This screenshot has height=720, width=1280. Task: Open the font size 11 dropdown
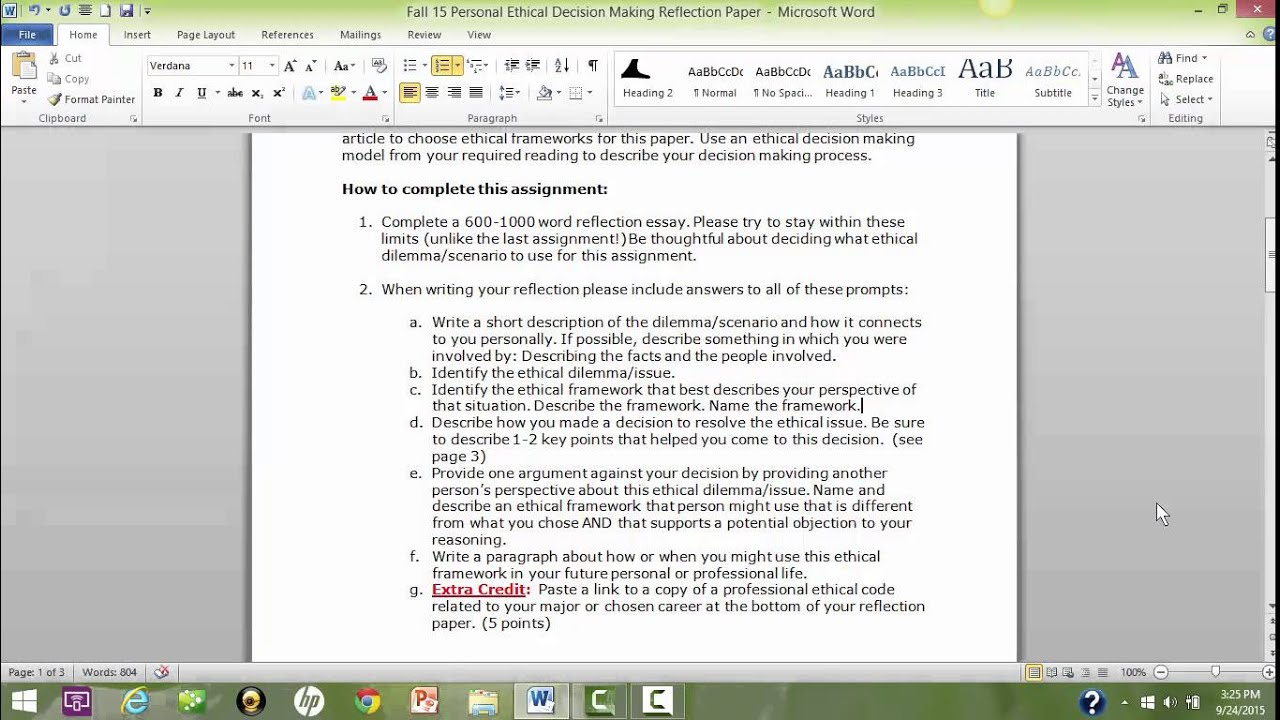coord(273,66)
